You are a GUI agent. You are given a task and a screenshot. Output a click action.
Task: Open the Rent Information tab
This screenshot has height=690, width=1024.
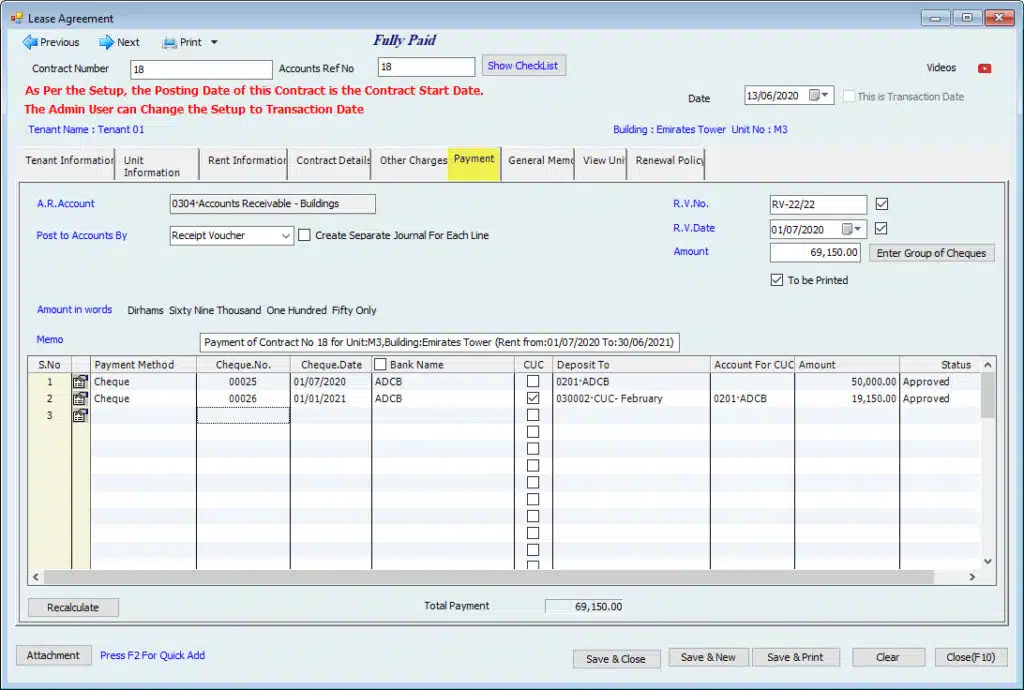pos(246,161)
